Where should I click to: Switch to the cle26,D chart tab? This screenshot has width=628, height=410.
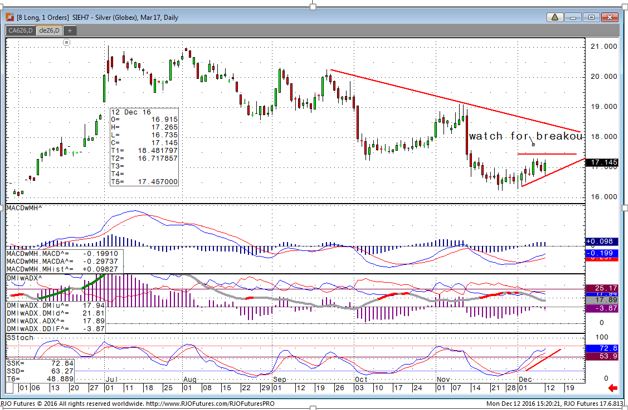pyautogui.click(x=49, y=31)
